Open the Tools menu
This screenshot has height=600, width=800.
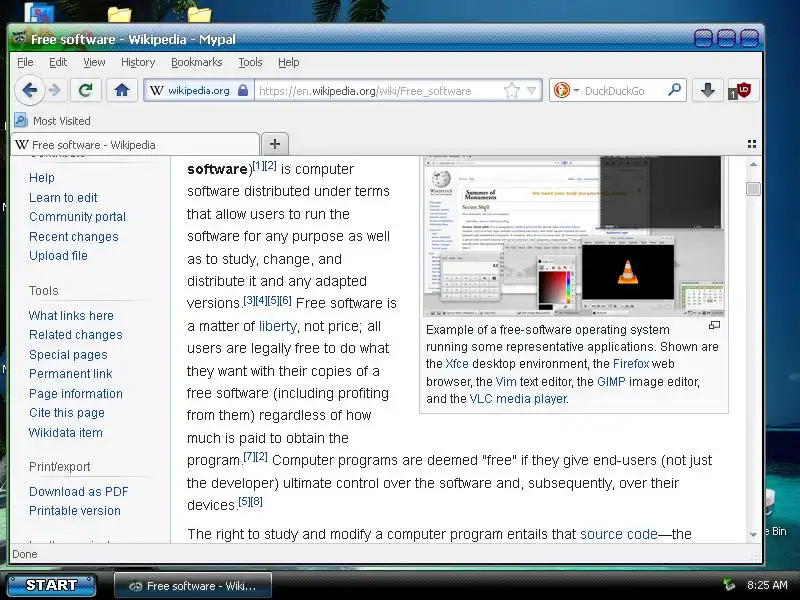point(250,62)
